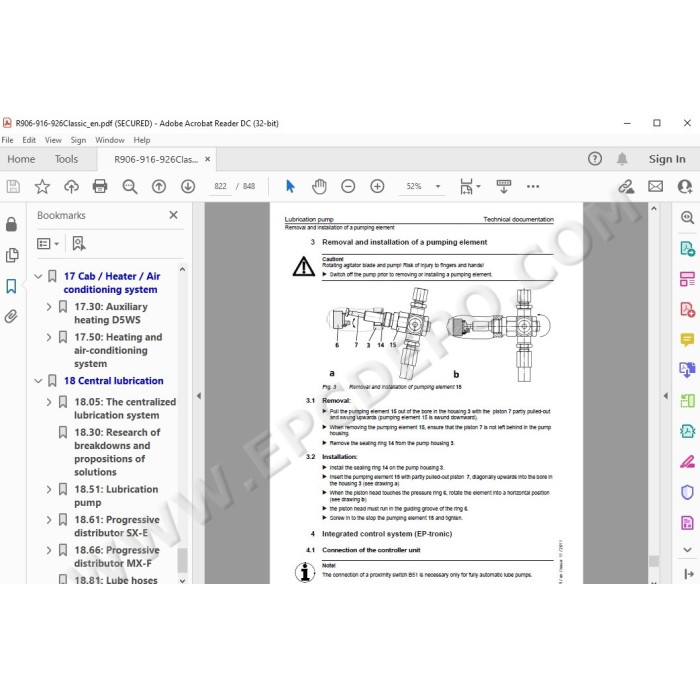Open notifications bell icon

point(622,159)
